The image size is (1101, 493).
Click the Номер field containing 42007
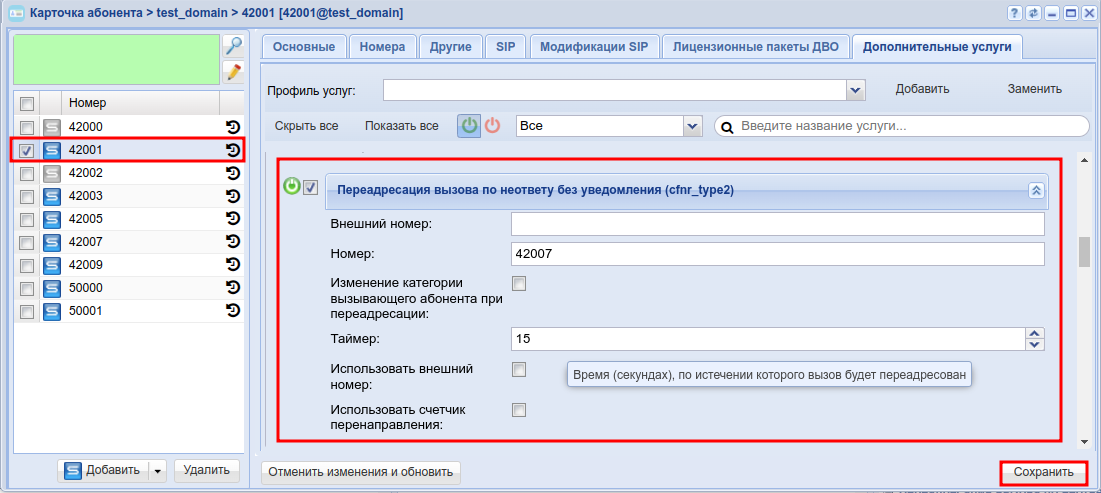click(778, 254)
